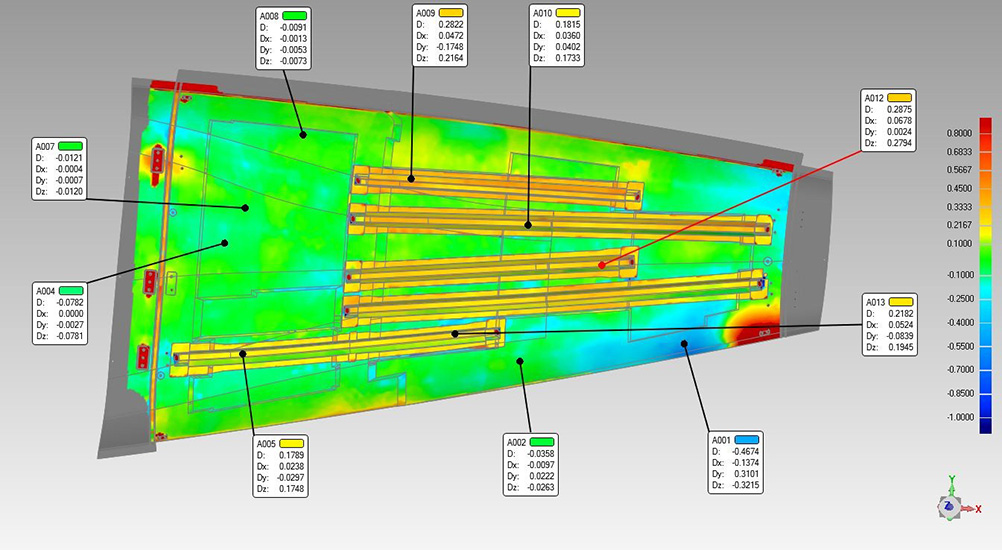Click the red measurement point for A012
The height and width of the screenshot is (550, 1002).
tap(601, 265)
